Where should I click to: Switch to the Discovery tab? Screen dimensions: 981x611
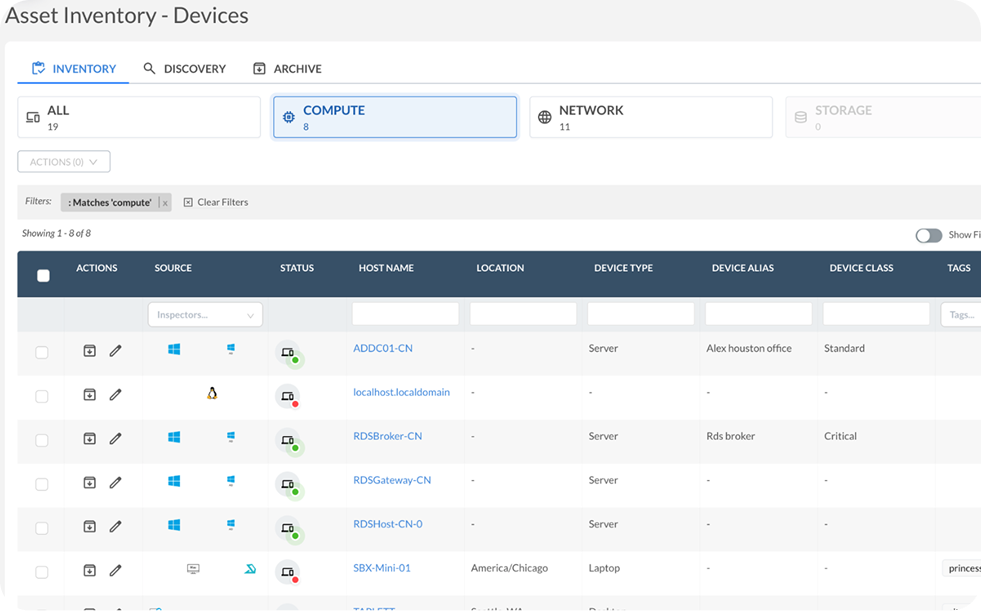coord(185,69)
